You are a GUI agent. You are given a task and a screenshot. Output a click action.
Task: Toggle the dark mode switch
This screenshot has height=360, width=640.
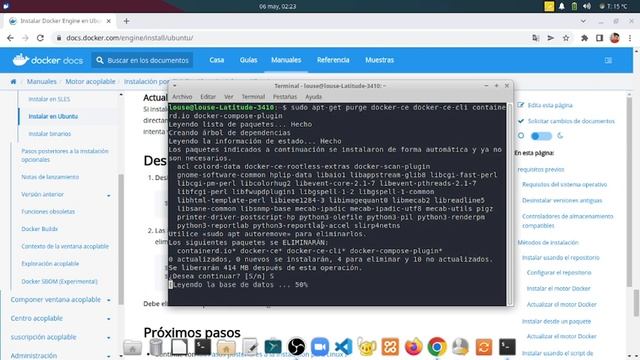click(541, 136)
